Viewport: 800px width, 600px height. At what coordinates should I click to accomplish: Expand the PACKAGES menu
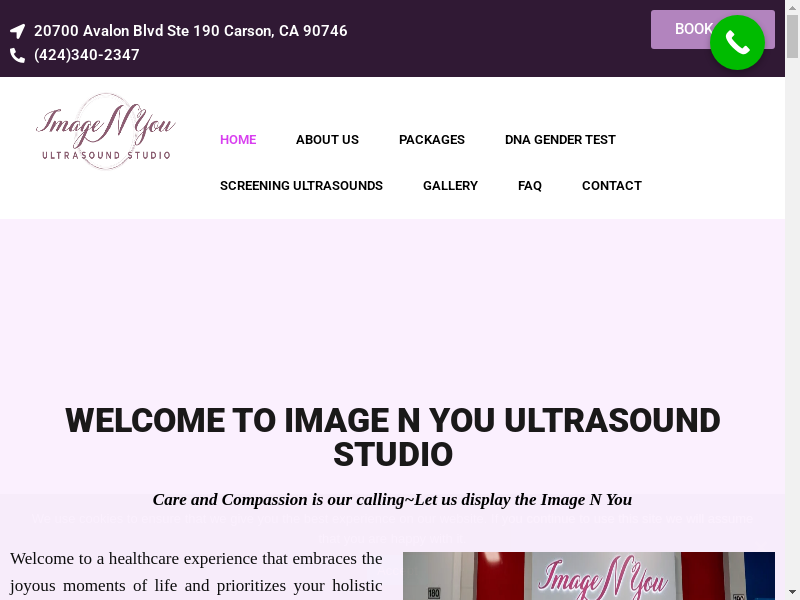431,140
